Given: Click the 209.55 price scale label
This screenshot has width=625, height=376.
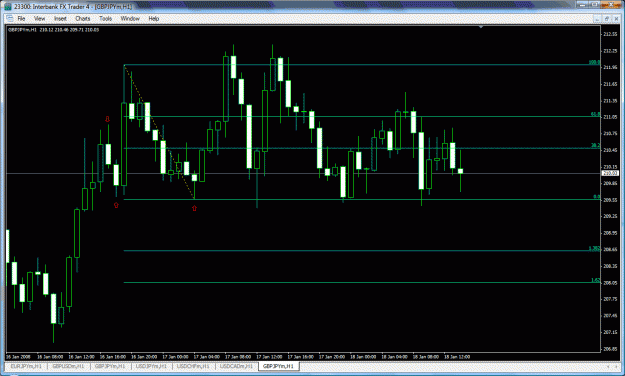Looking at the screenshot, I should point(610,200).
